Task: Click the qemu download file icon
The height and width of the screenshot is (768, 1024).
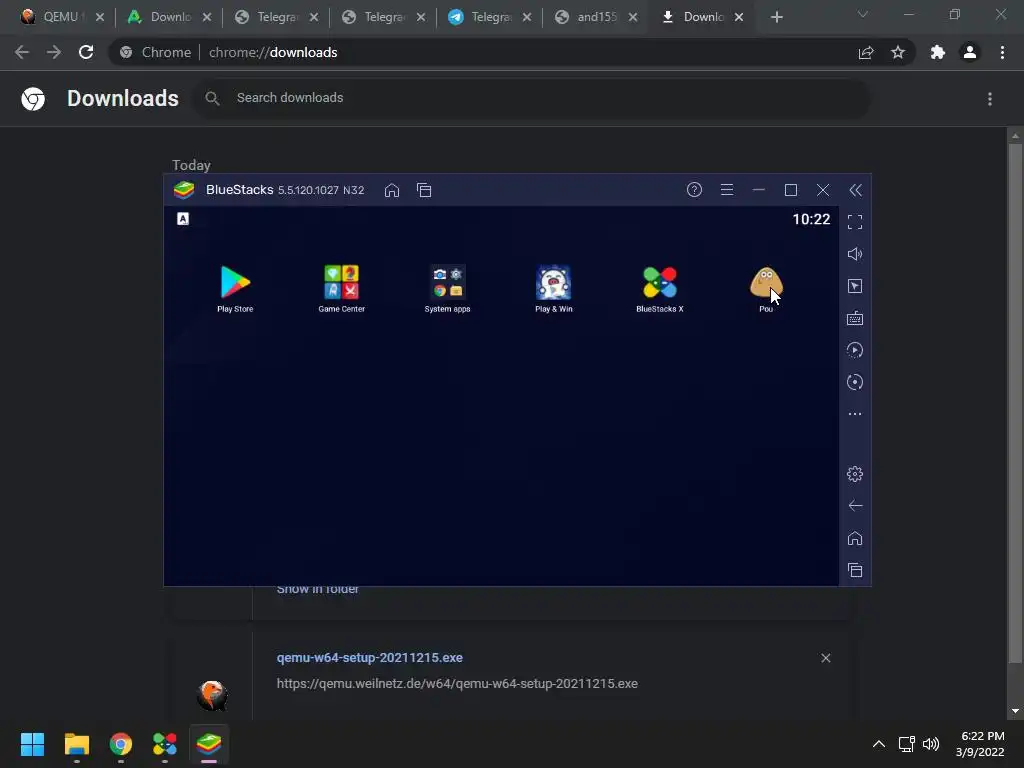Action: [212, 695]
